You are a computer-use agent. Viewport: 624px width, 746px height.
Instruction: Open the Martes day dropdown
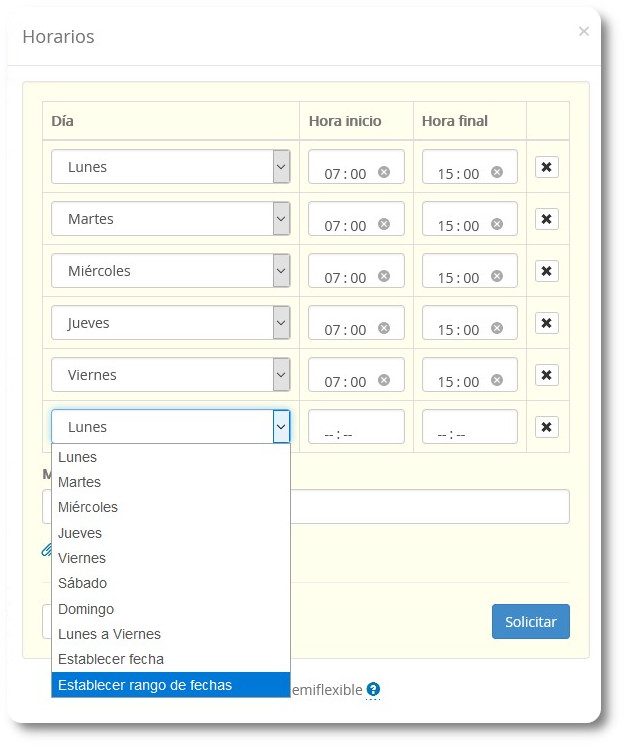170,219
